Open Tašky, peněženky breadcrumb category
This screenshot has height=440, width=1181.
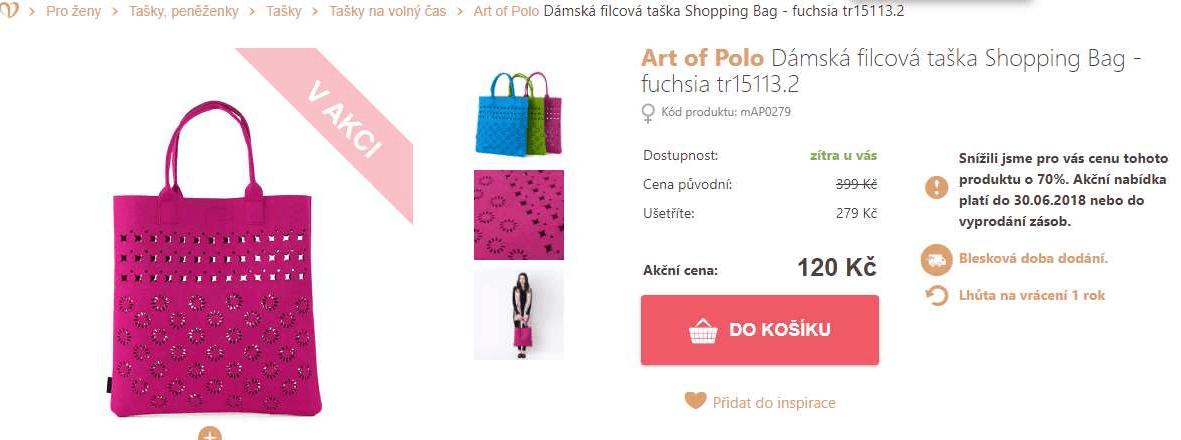[x=183, y=11]
